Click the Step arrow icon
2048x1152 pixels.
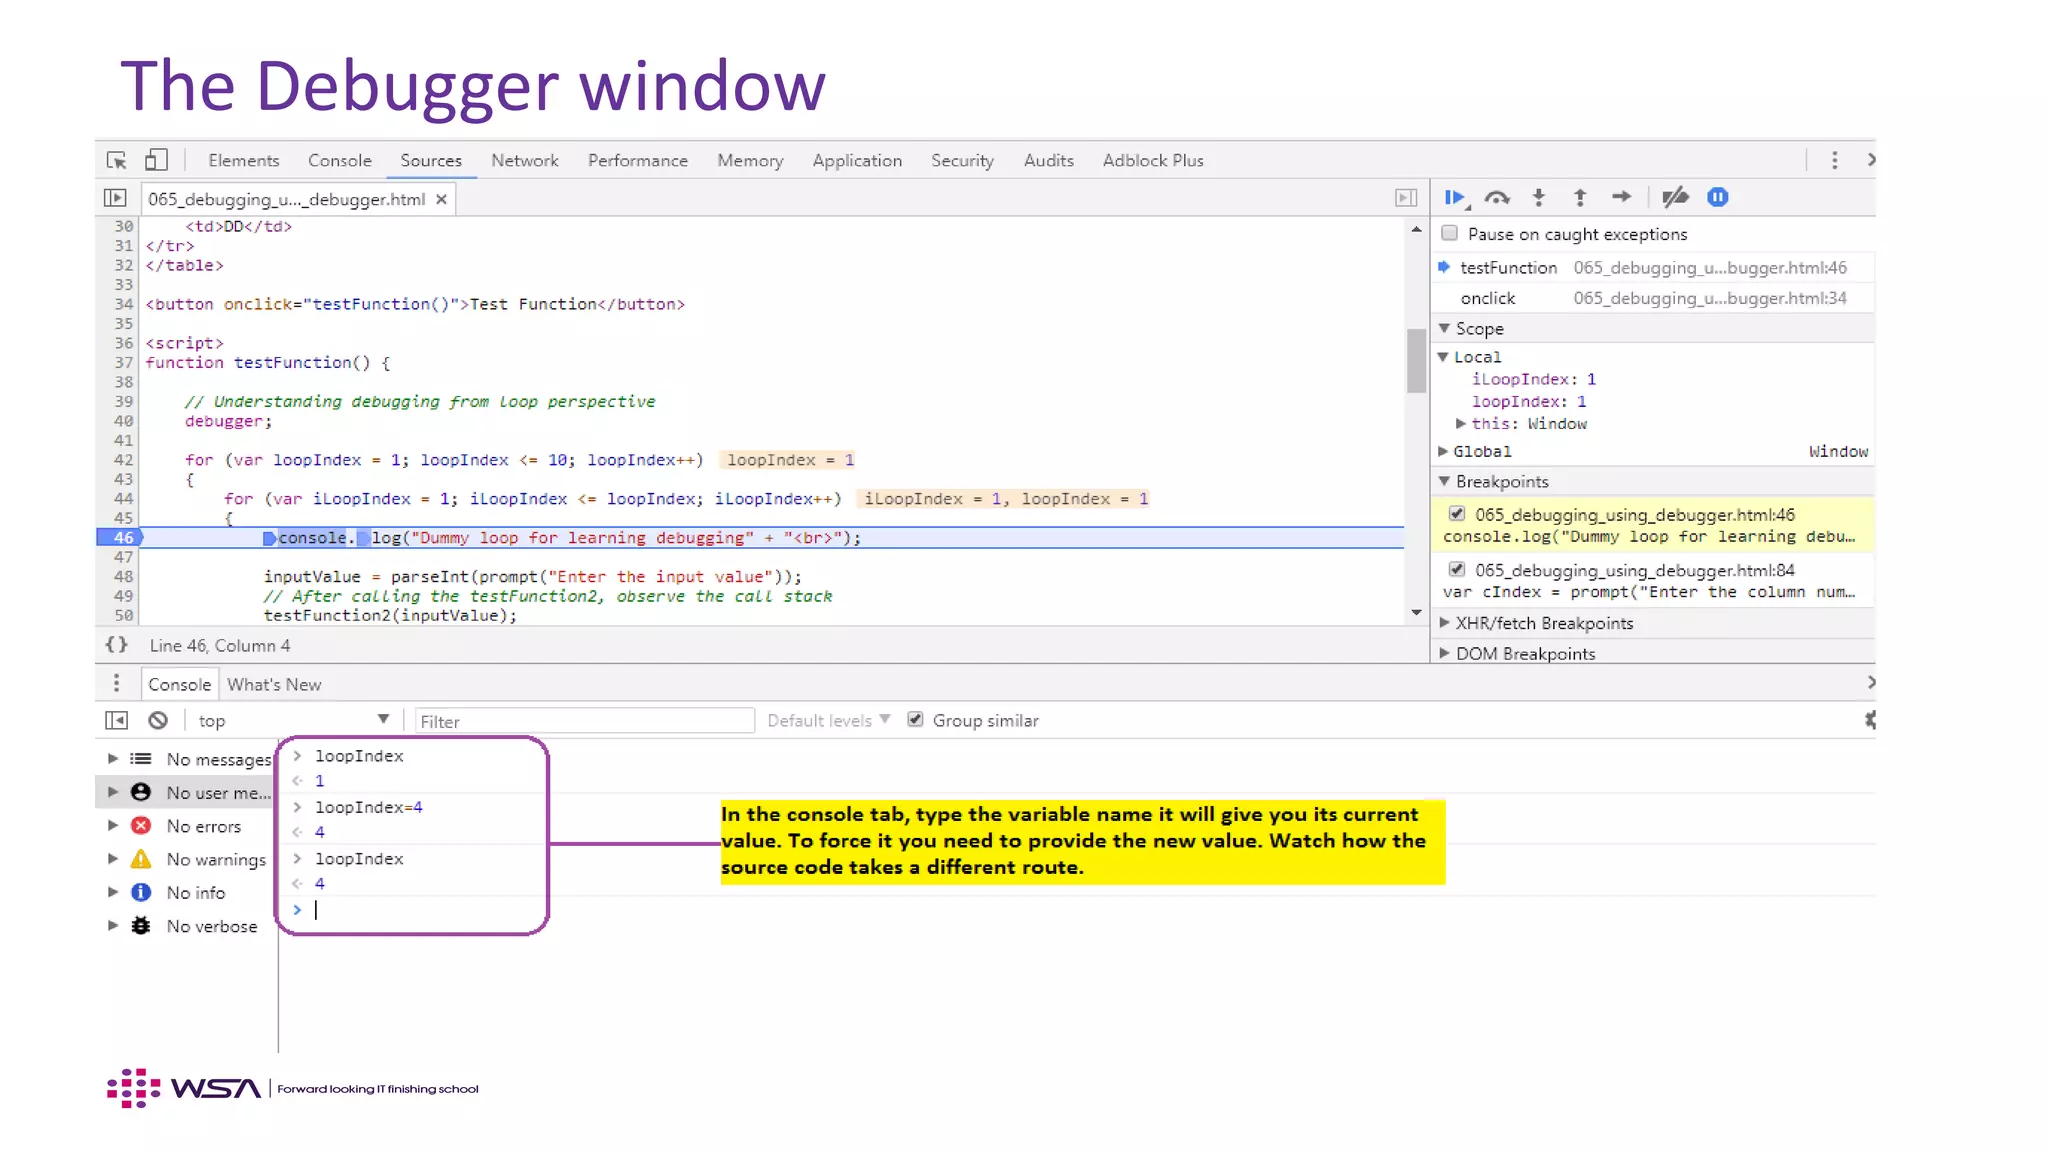[1621, 197]
